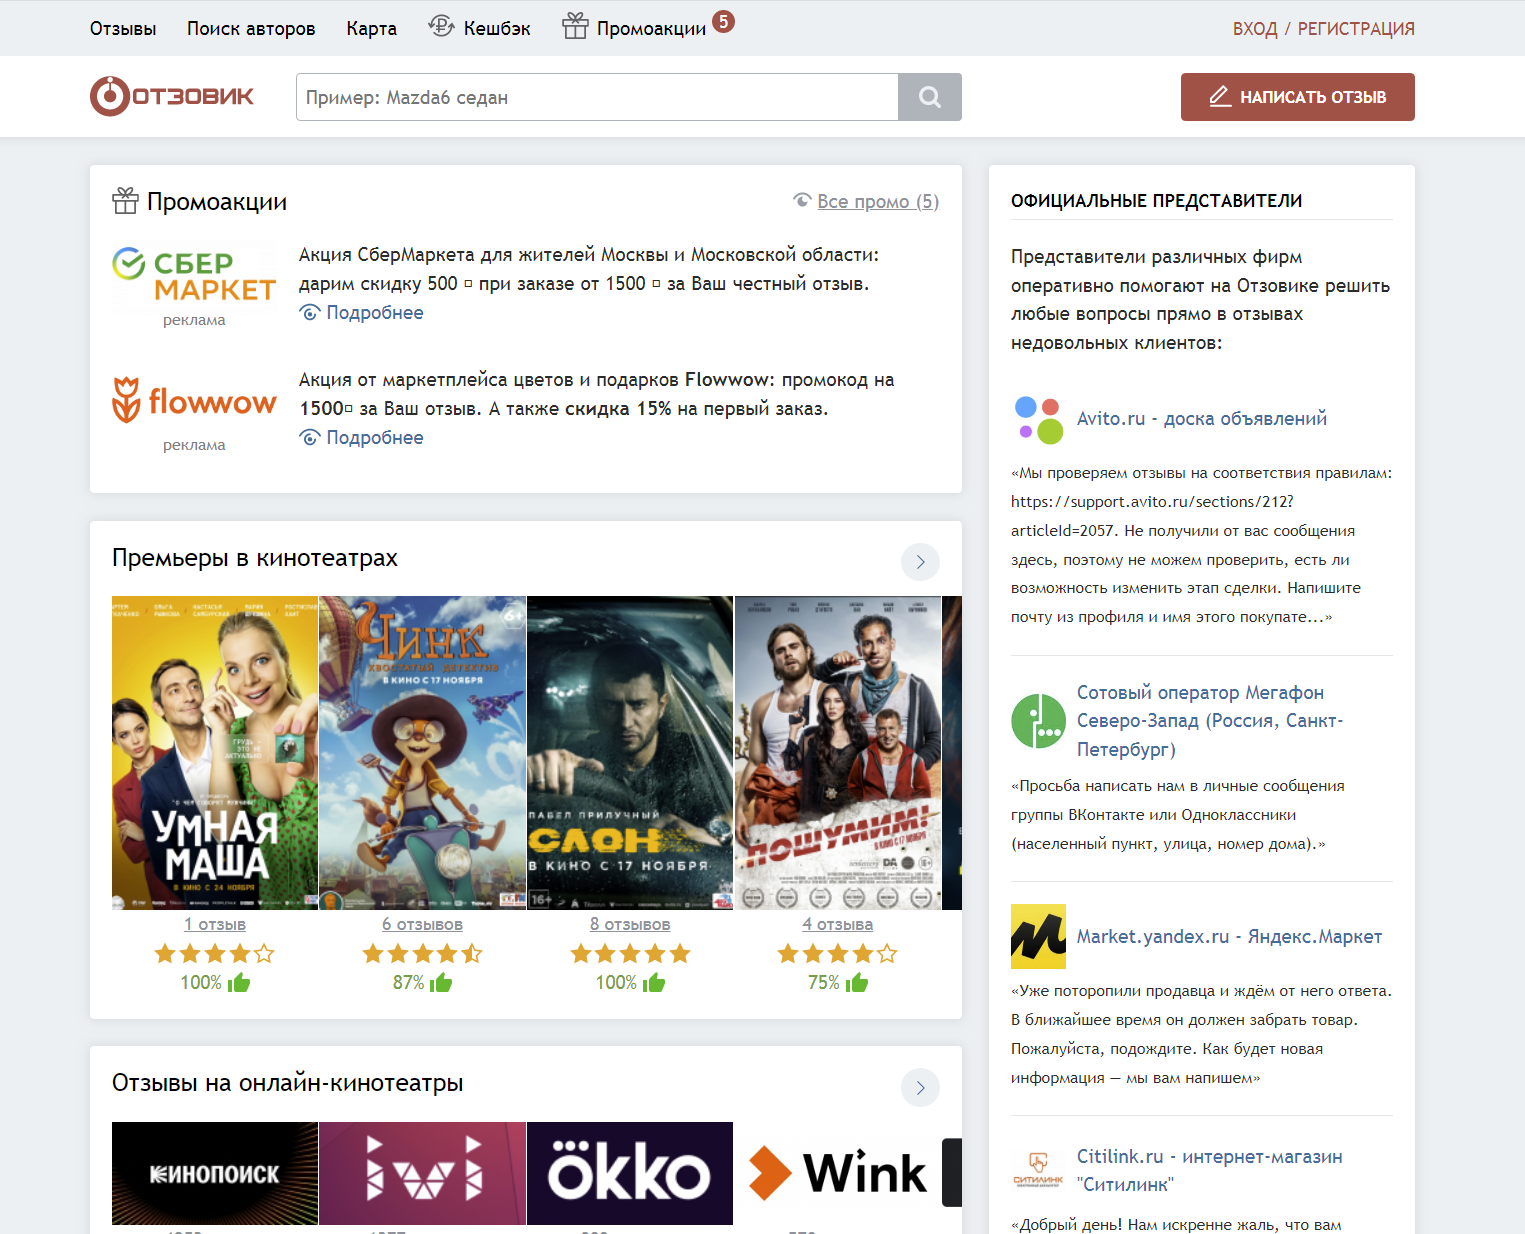
Task: Click thumbs-up icon beside 75%
Action: click(857, 983)
